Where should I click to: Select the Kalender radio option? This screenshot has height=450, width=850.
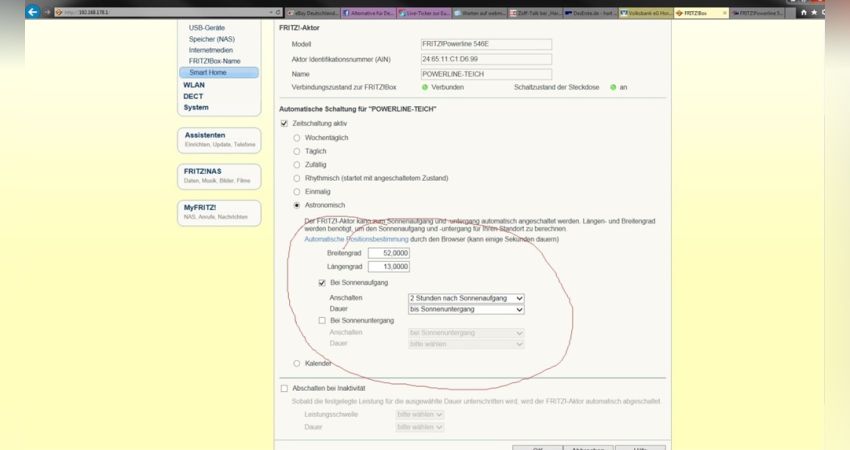click(x=297, y=364)
